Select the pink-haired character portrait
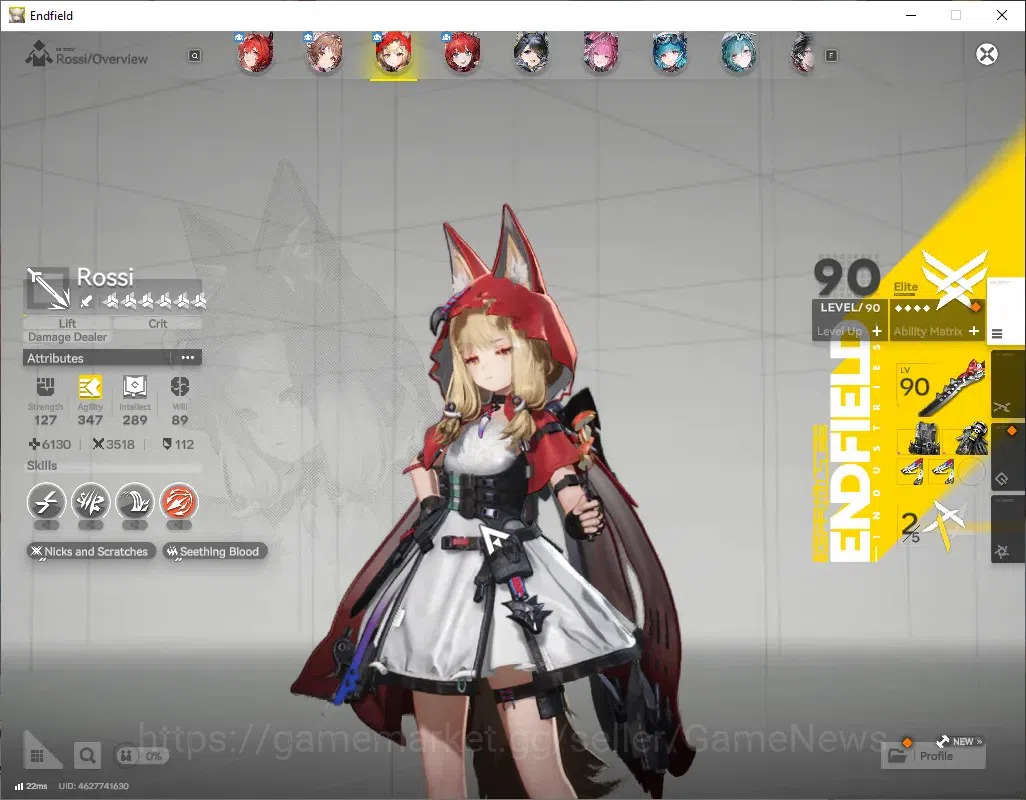Image resolution: width=1026 pixels, height=800 pixels. tap(601, 54)
